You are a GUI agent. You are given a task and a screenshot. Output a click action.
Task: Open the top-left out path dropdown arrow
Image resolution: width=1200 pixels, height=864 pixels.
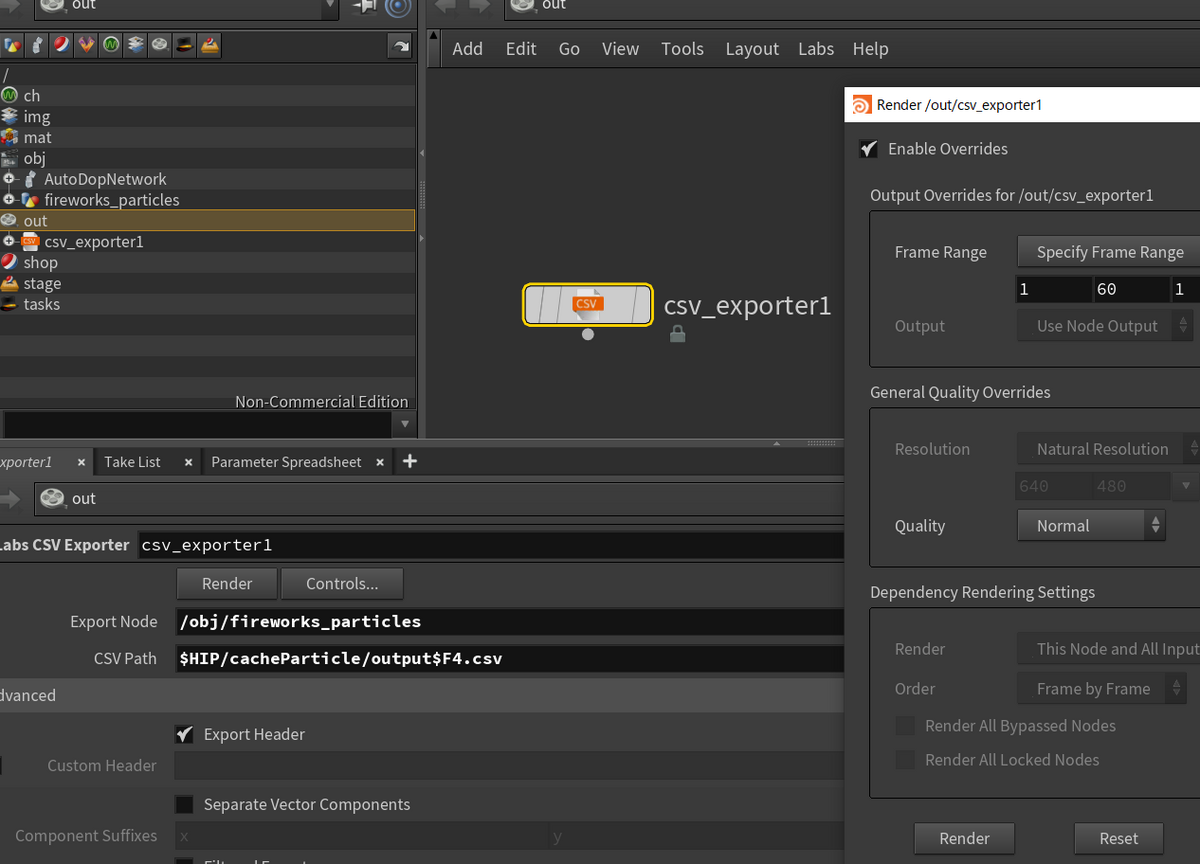(330, 6)
